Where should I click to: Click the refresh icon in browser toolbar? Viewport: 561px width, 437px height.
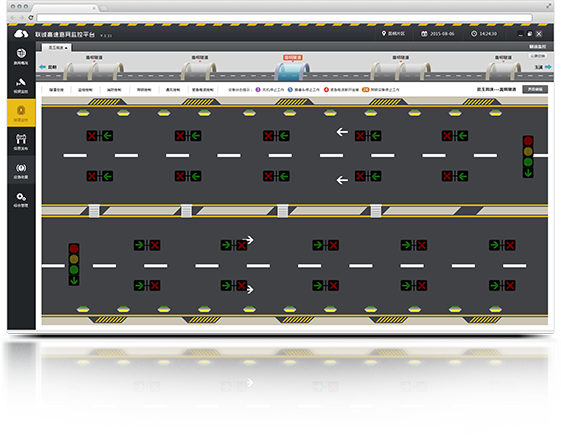(31, 17)
